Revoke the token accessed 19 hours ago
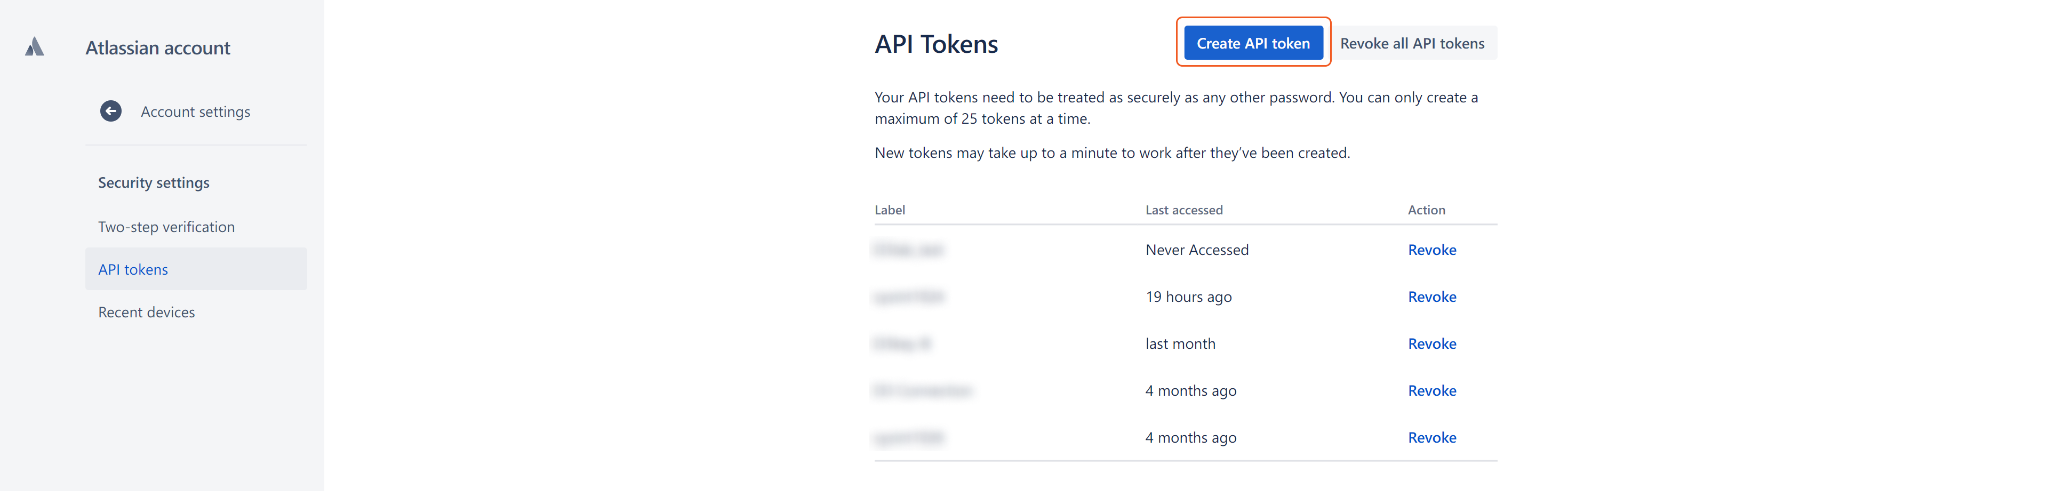This screenshot has width=2048, height=491. point(1432,297)
